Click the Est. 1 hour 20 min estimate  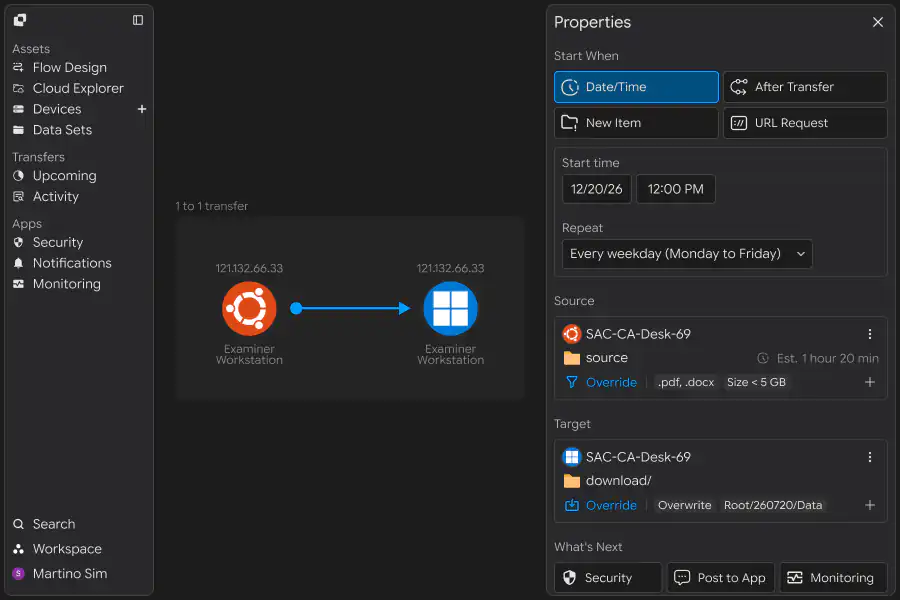pos(818,358)
